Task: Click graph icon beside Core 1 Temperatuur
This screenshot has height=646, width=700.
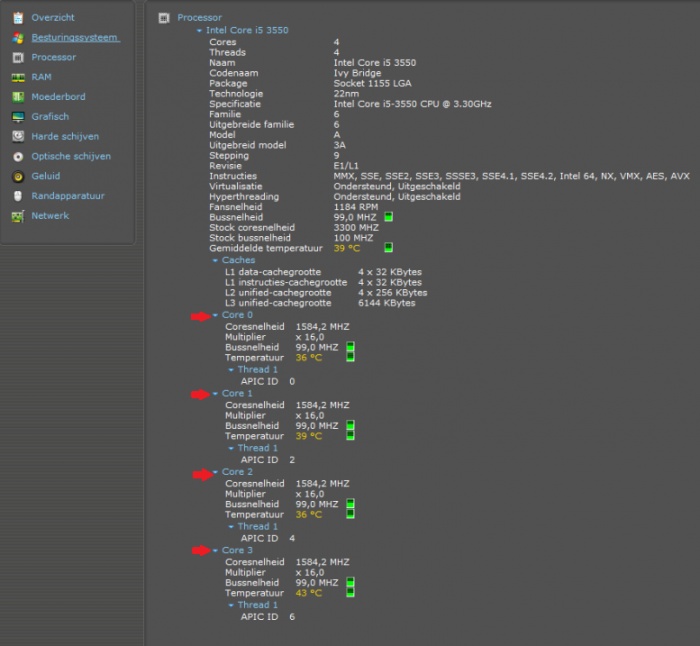Action: [350, 435]
